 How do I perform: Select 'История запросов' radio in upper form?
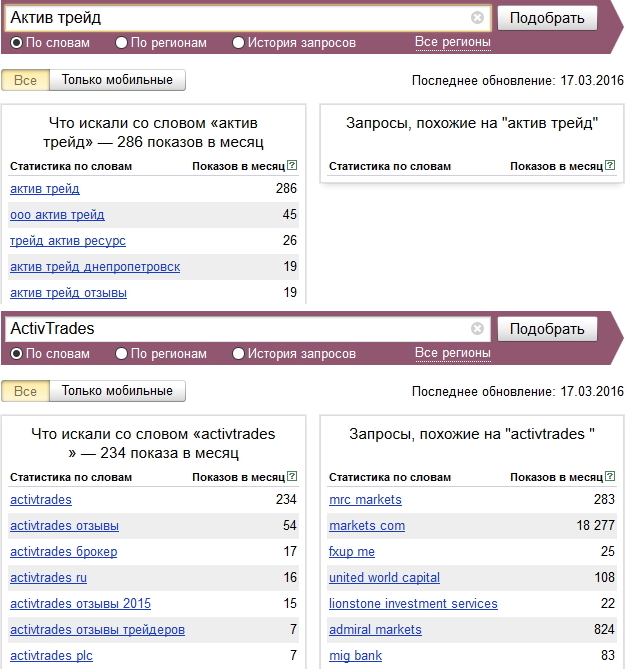pos(238,42)
